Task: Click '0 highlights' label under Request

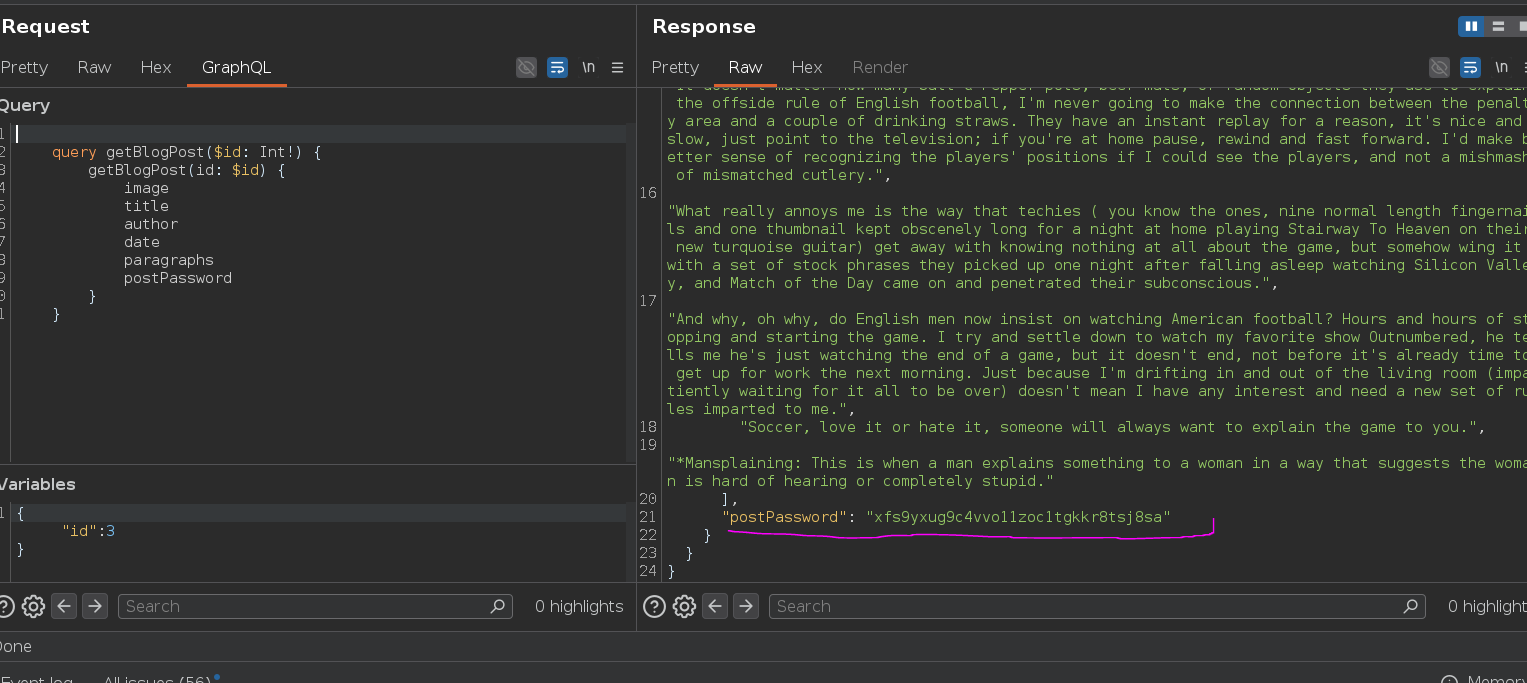Action: (x=579, y=606)
